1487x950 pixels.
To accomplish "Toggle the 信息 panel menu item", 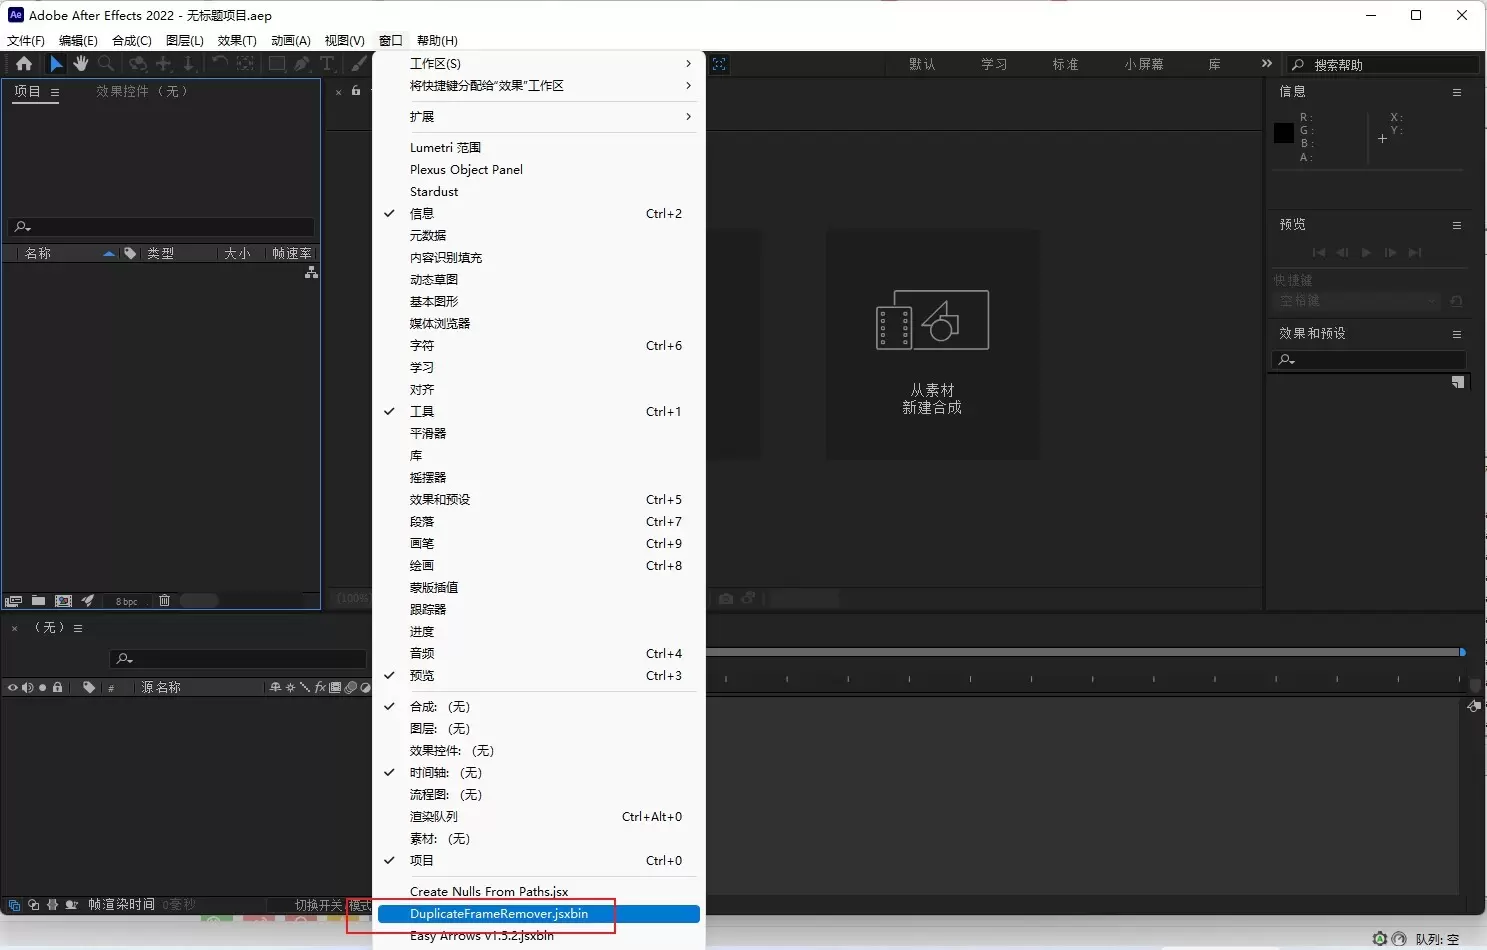I will pyautogui.click(x=538, y=214).
